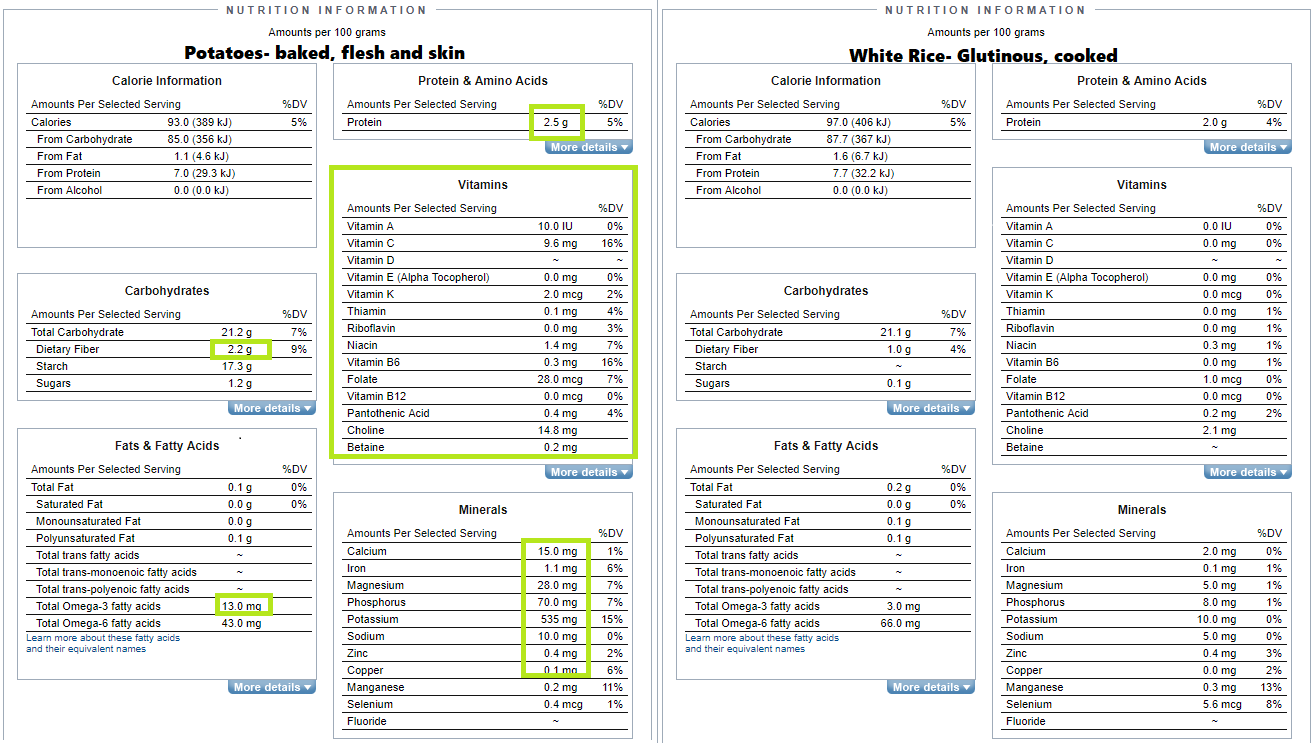Viewport: 1311px width, 756px height.
Task: Select the White Rice protein amount '2.0 g'
Action: pos(1215,122)
